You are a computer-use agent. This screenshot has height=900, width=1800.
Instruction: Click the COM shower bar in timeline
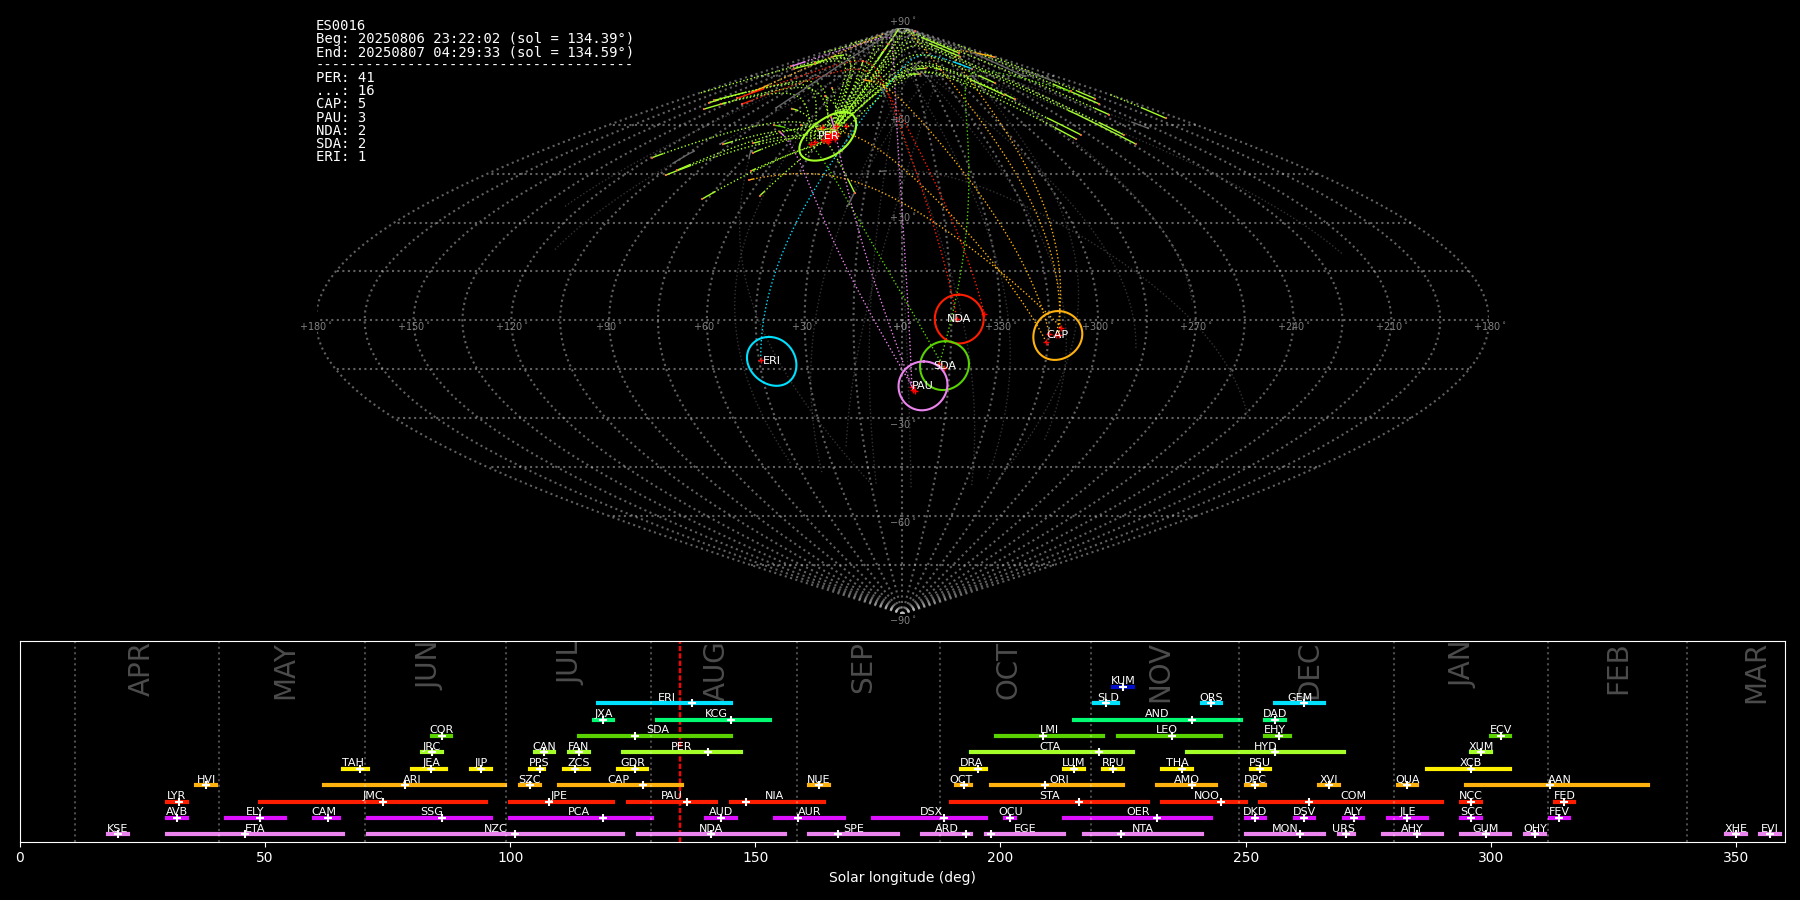[x=1351, y=802]
